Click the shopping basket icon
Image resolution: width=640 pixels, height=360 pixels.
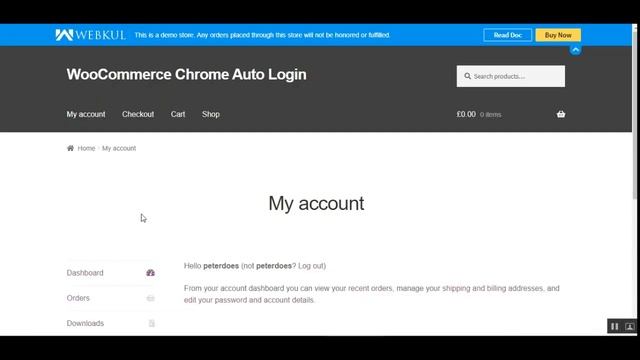pyautogui.click(x=561, y=114)
